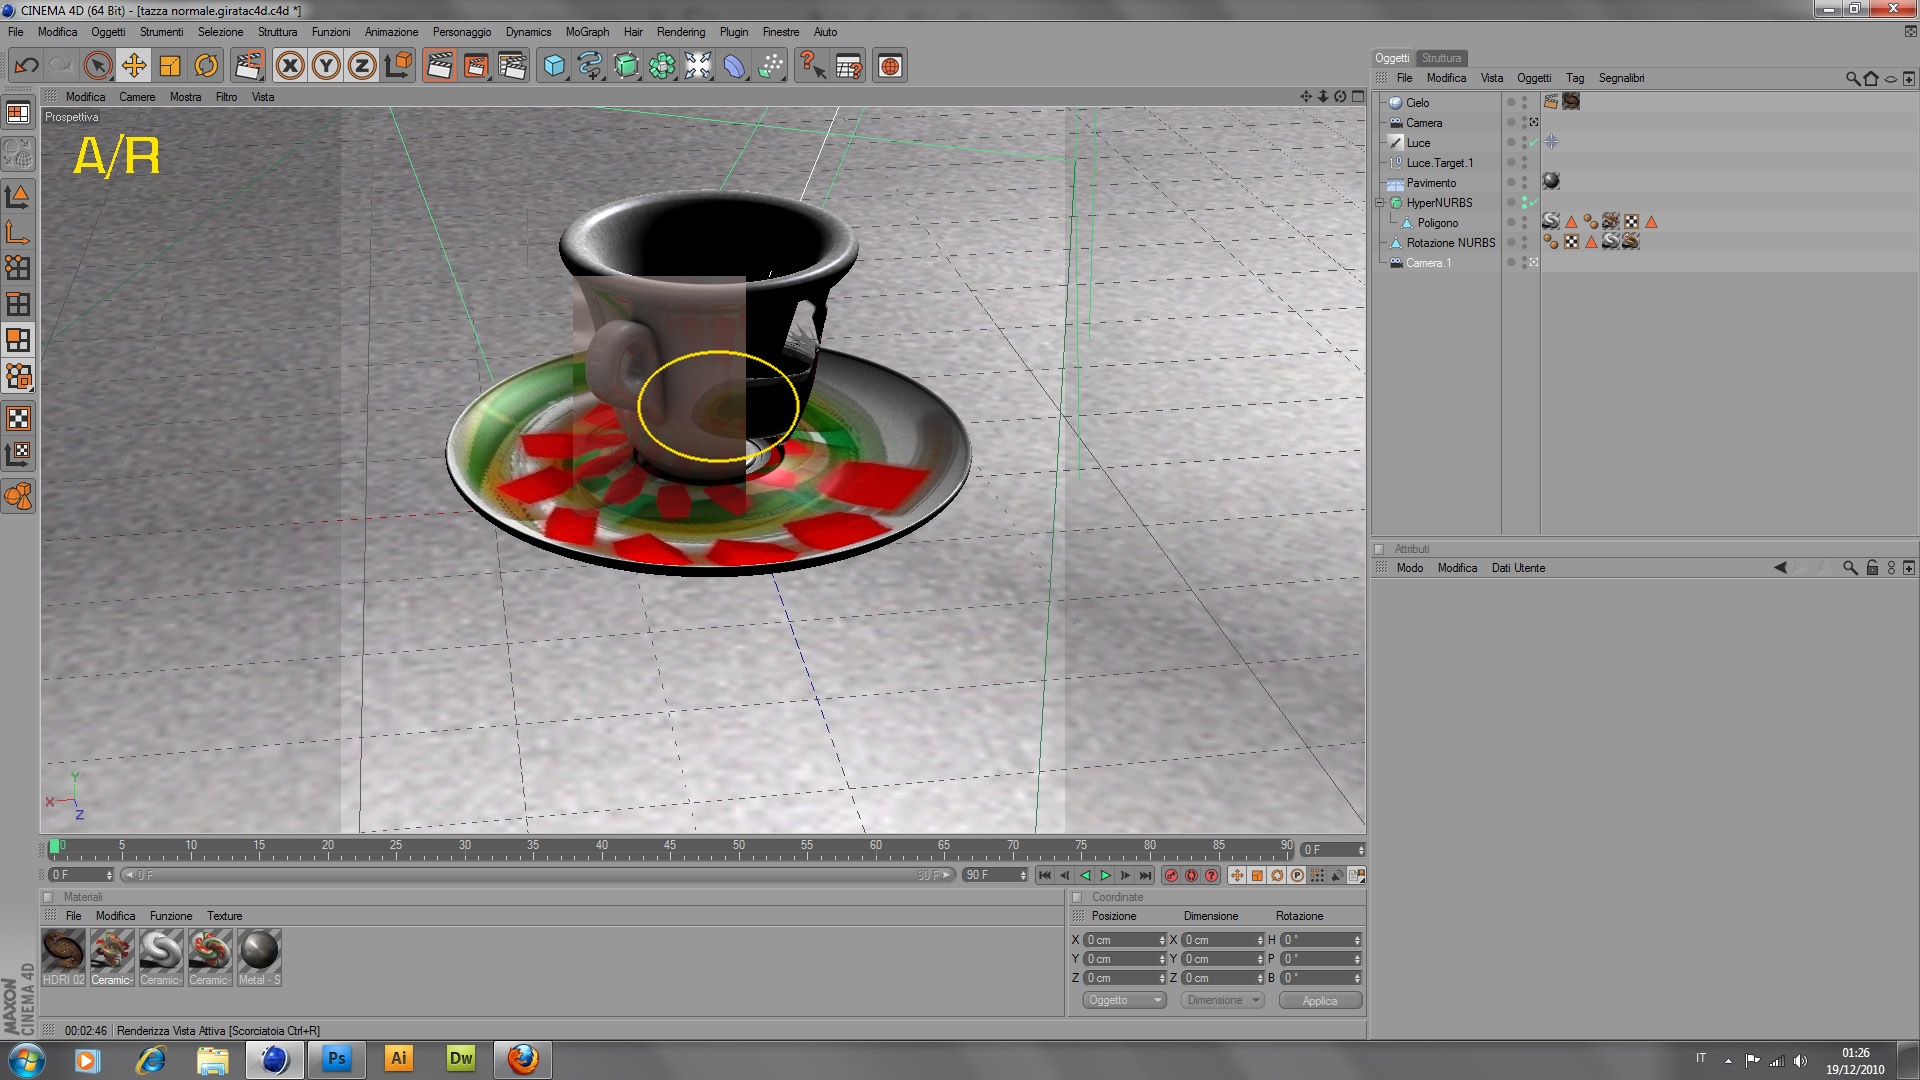Click the Undo arrow icon

coord(26,66)
